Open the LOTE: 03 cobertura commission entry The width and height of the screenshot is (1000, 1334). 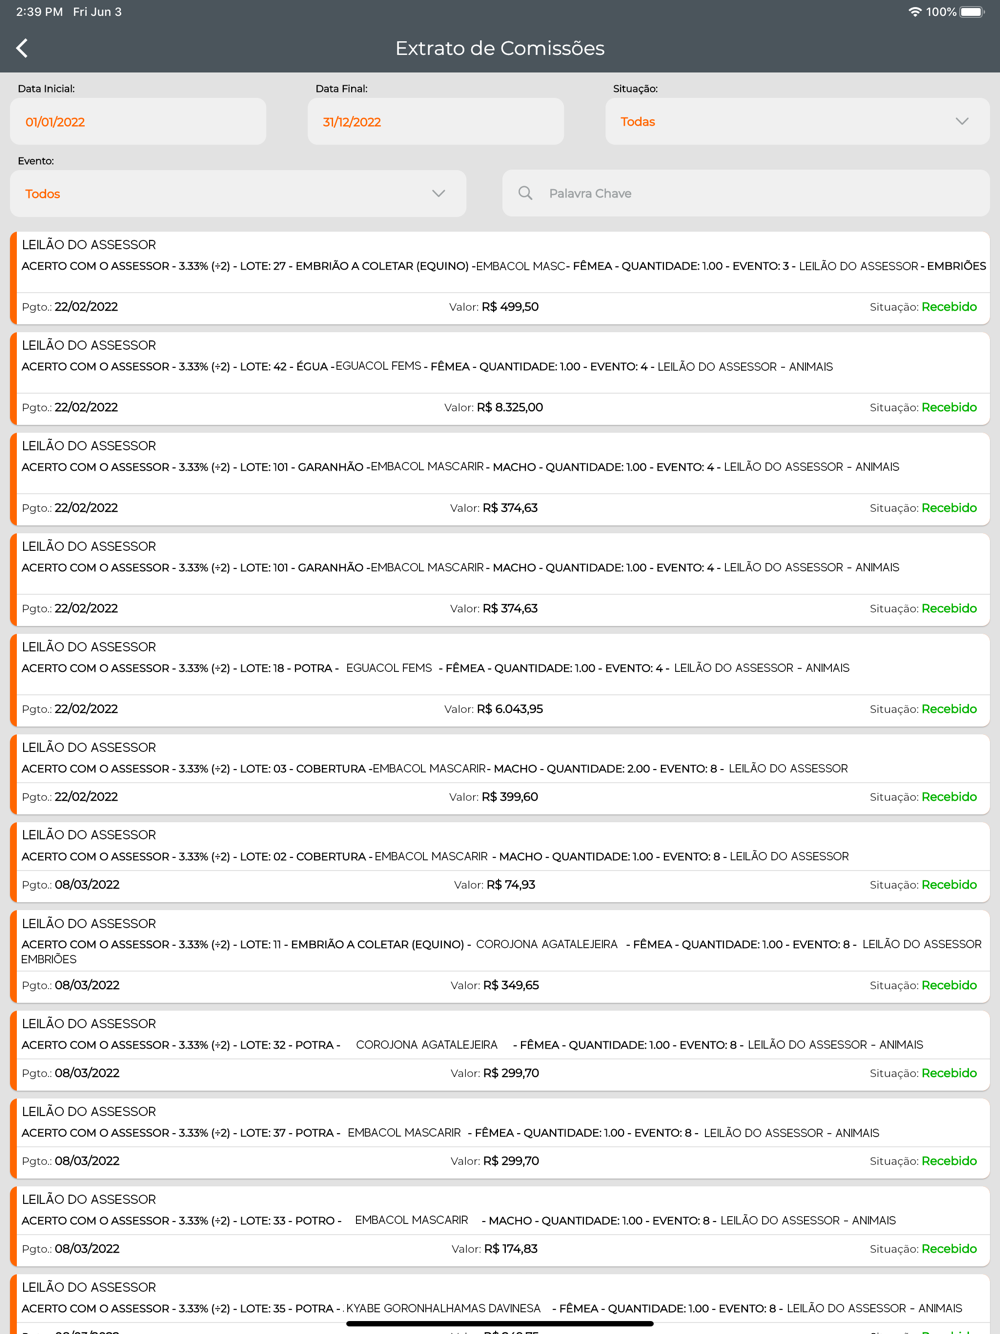[500, 774]
